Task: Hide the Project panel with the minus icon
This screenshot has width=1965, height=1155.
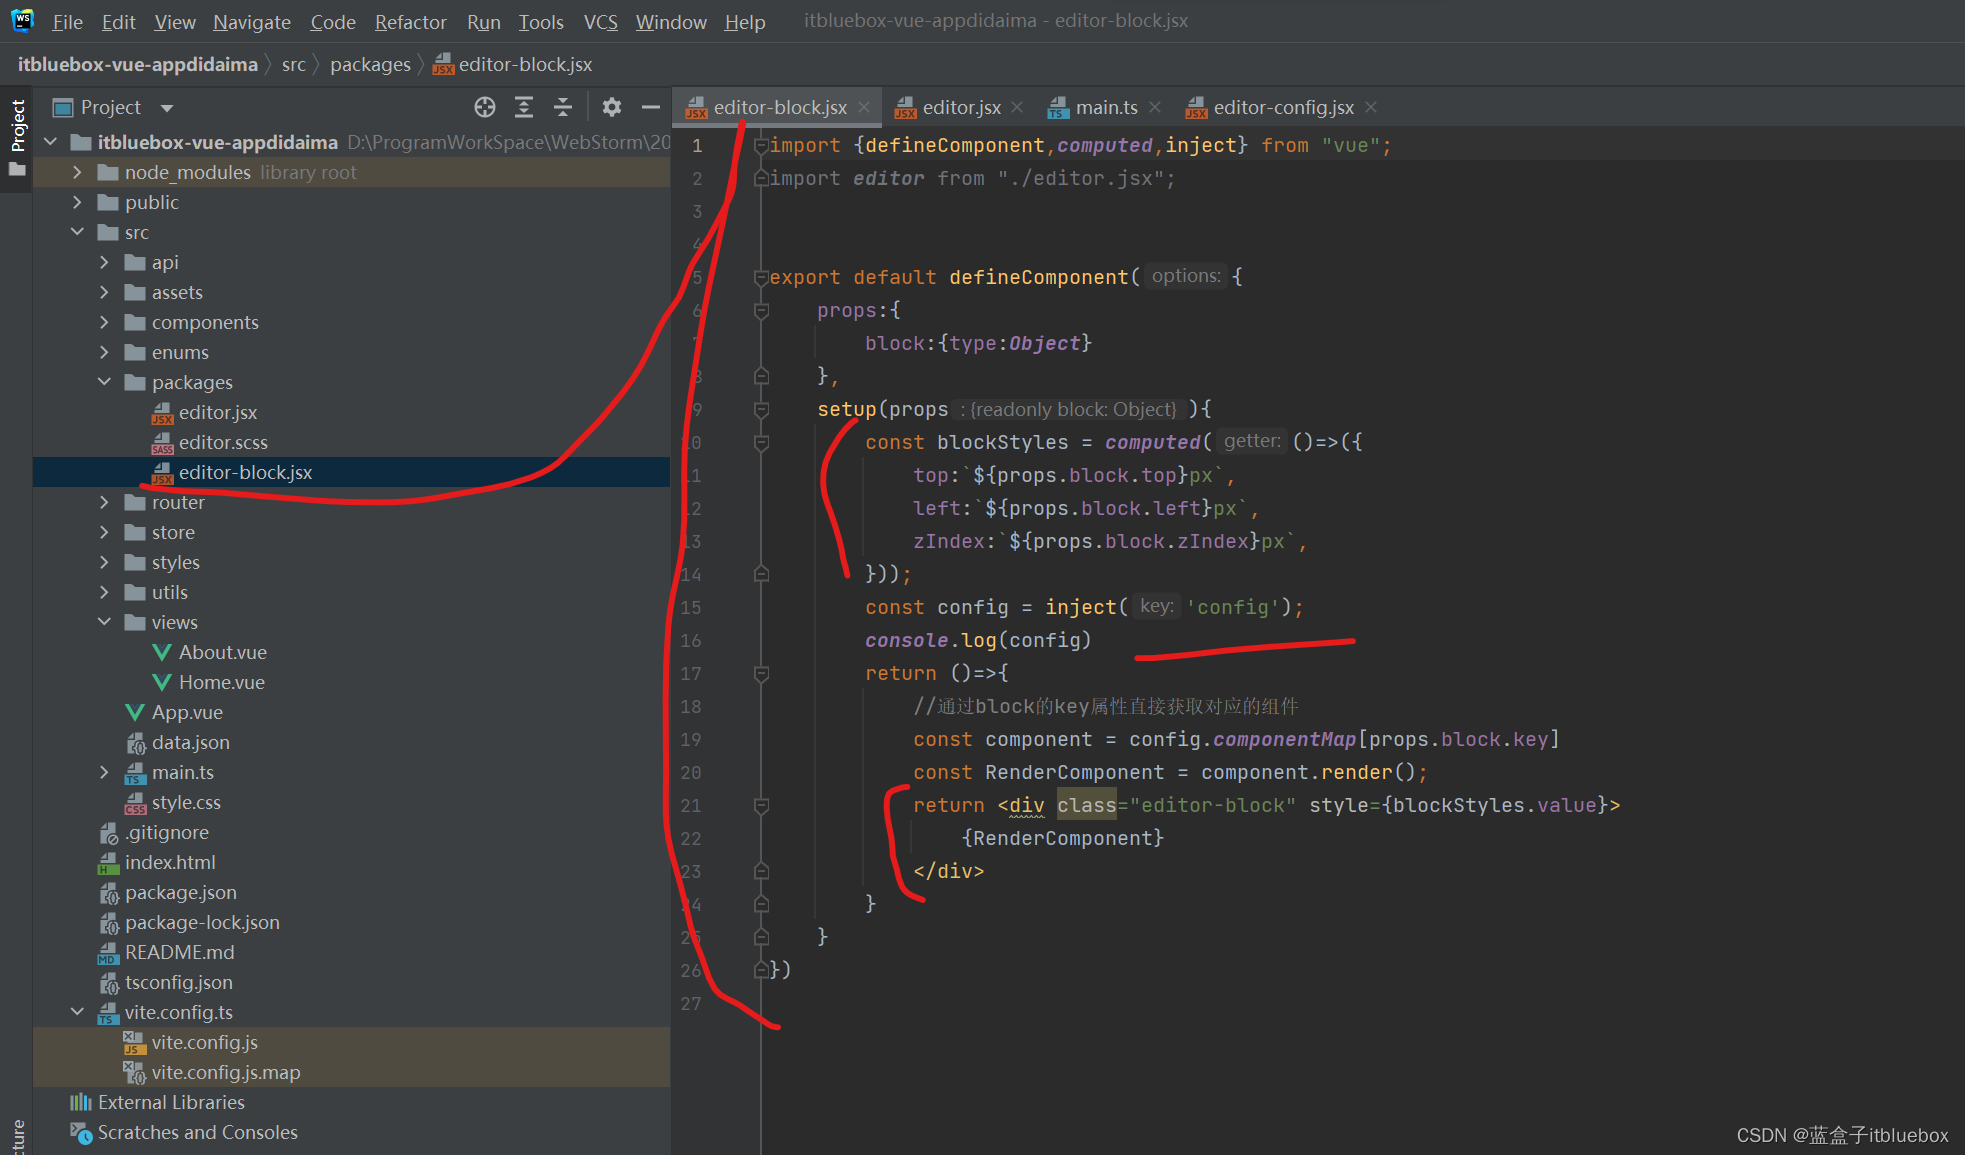Action: [651, 107]
